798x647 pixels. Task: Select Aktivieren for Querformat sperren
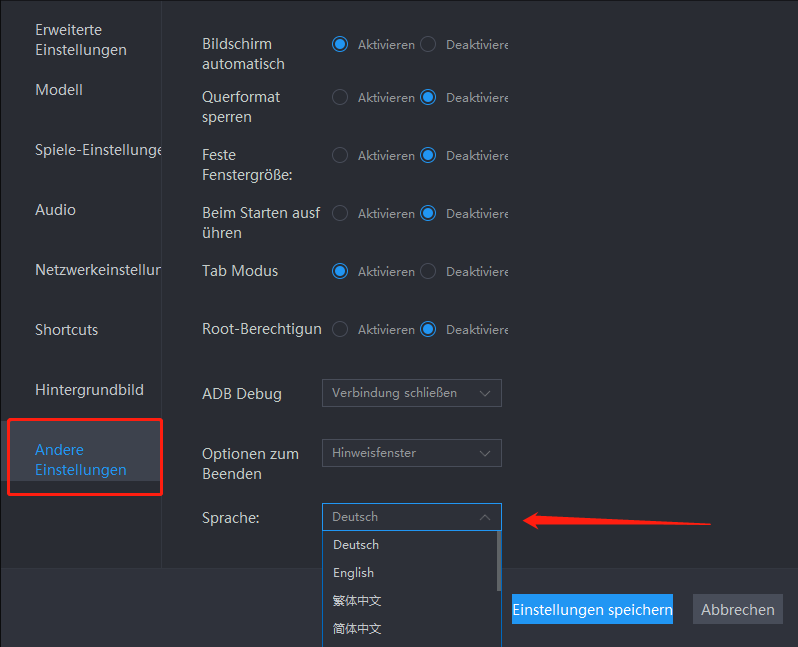pyautogui.click(x=340, y=97)
